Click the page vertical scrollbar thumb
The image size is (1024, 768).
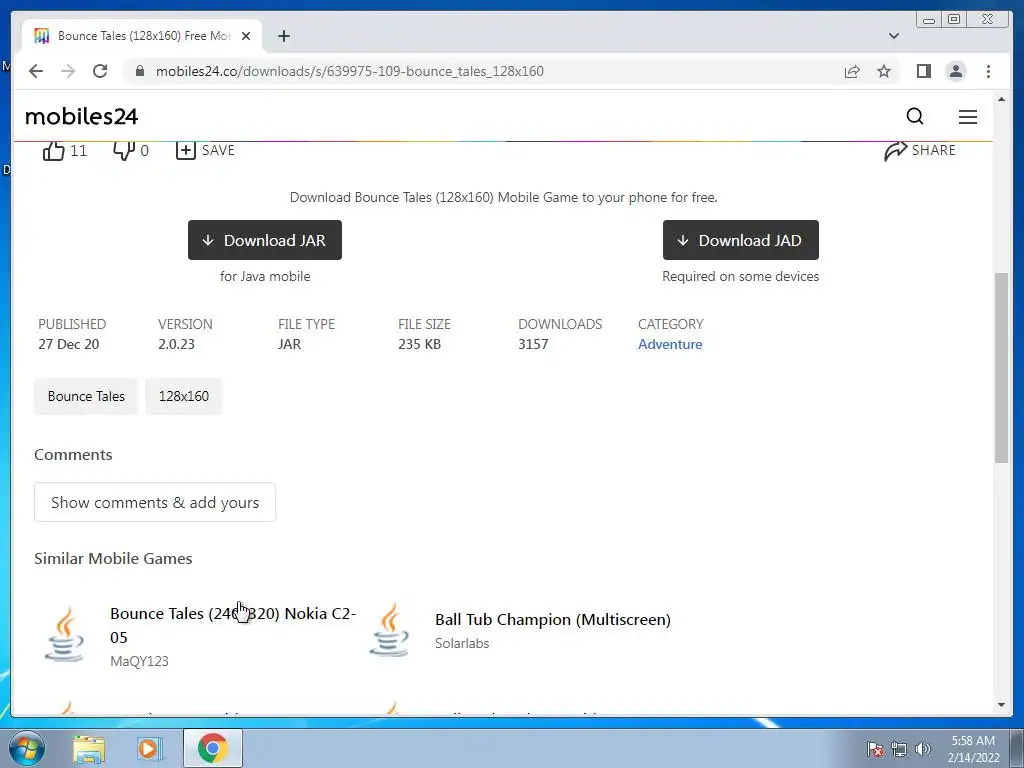[1001, 368]
